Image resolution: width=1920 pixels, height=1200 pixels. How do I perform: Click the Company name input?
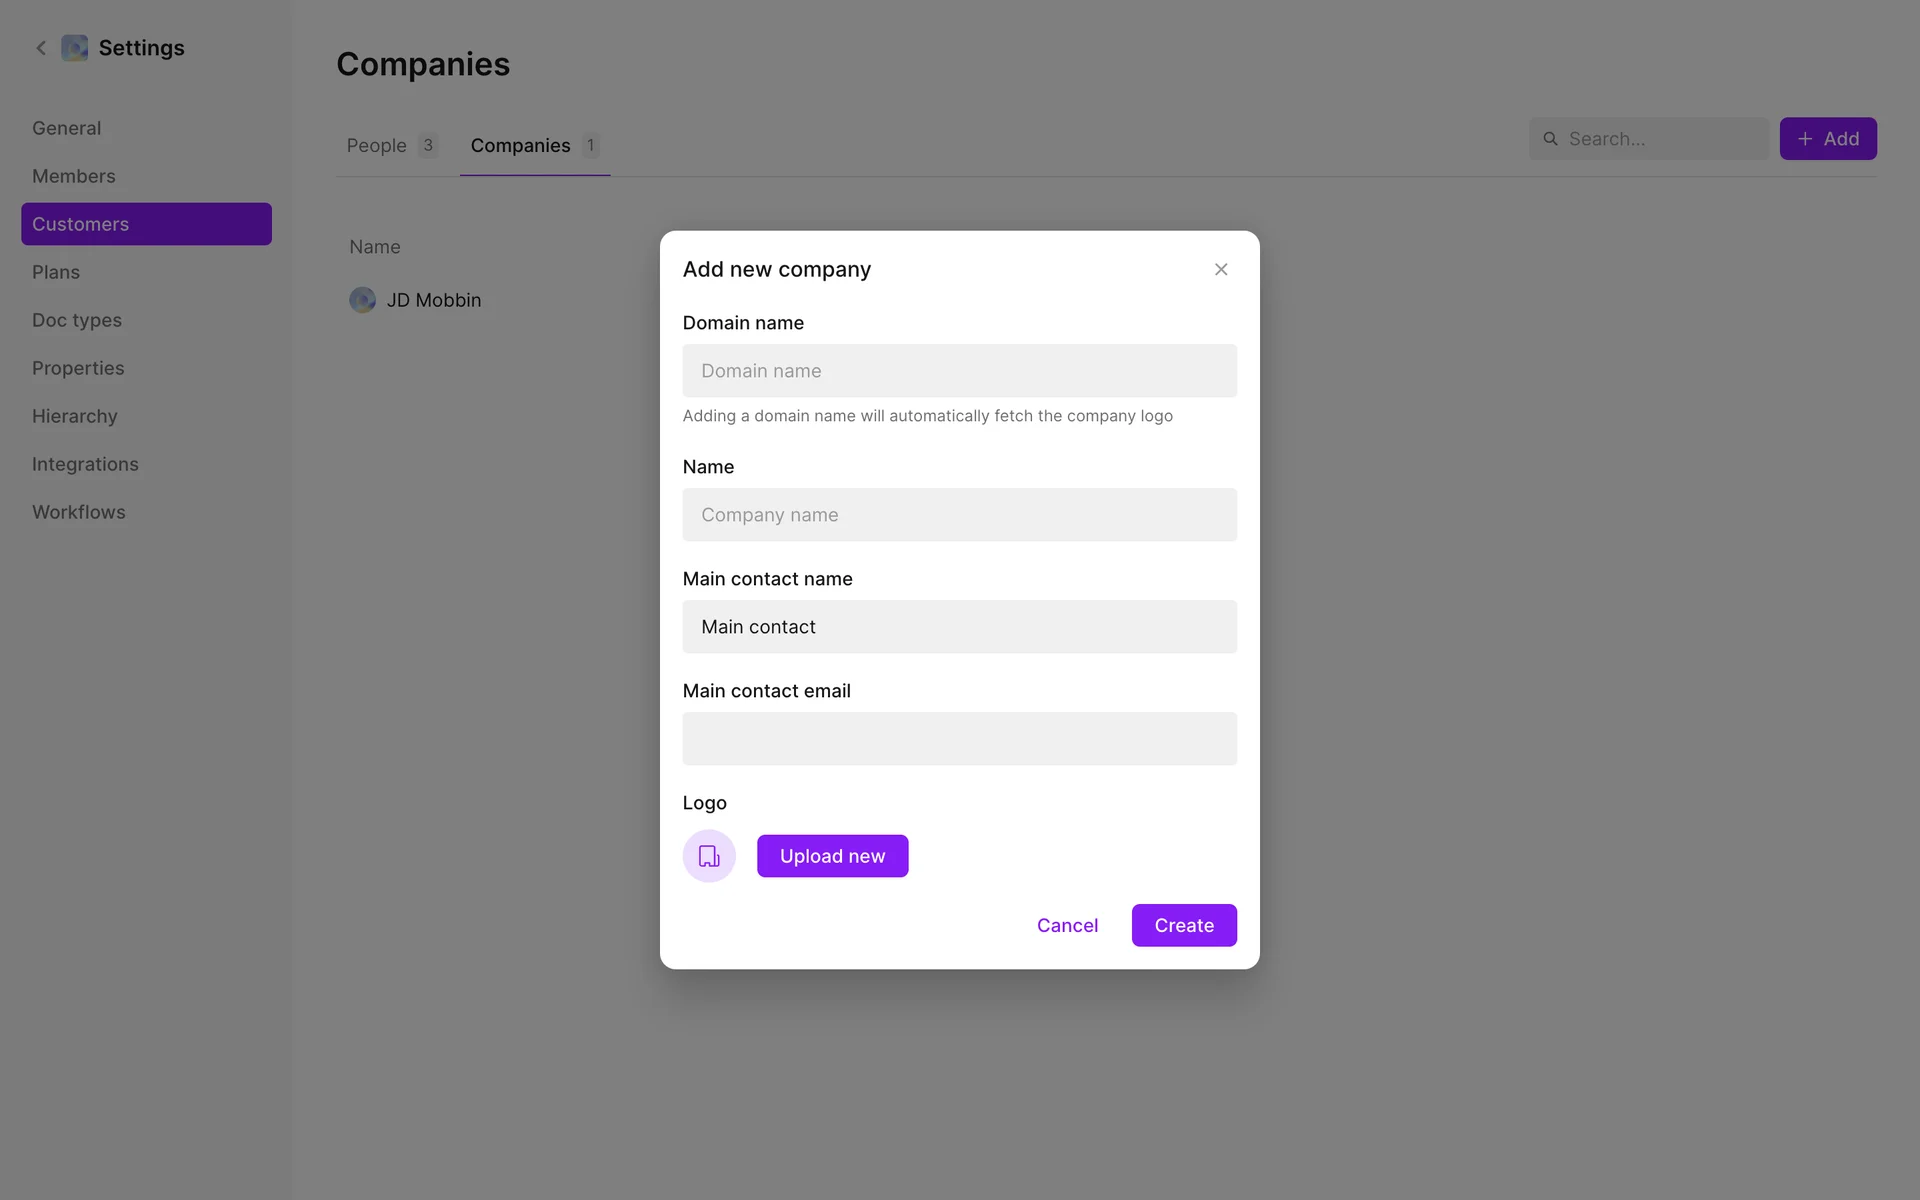point(959,515)
